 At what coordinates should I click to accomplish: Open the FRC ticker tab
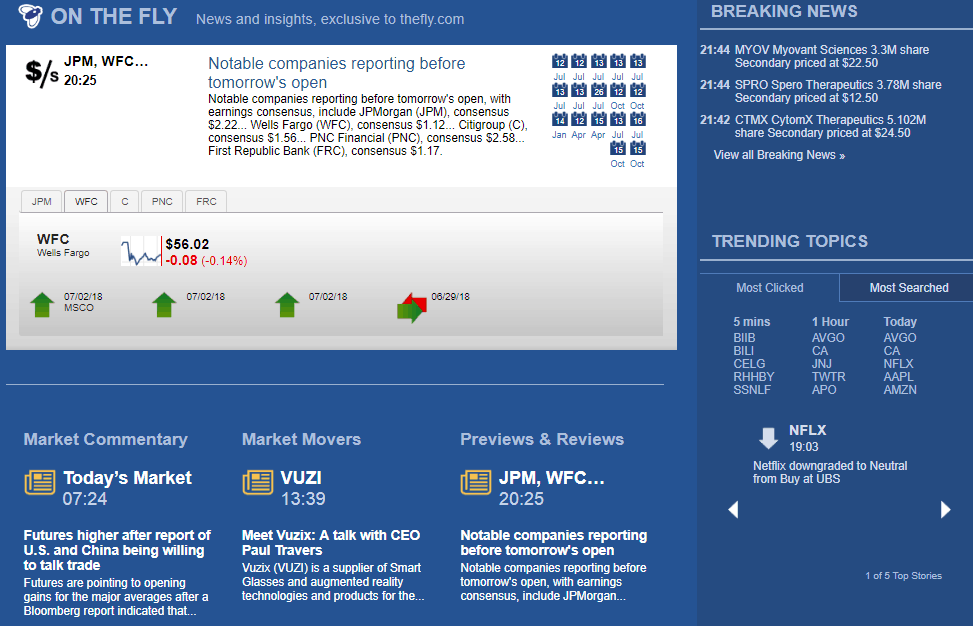point(206,202)
